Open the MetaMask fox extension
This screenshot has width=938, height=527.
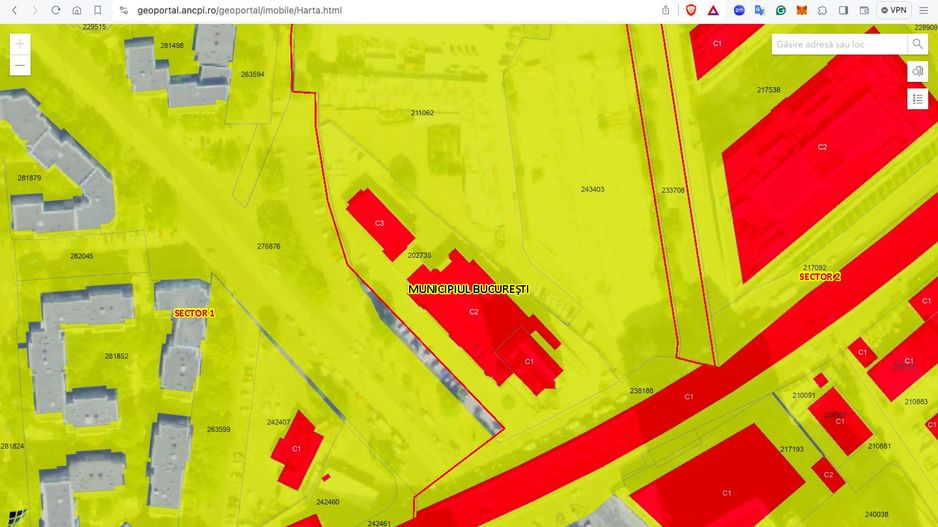click(x=801, y=10)
